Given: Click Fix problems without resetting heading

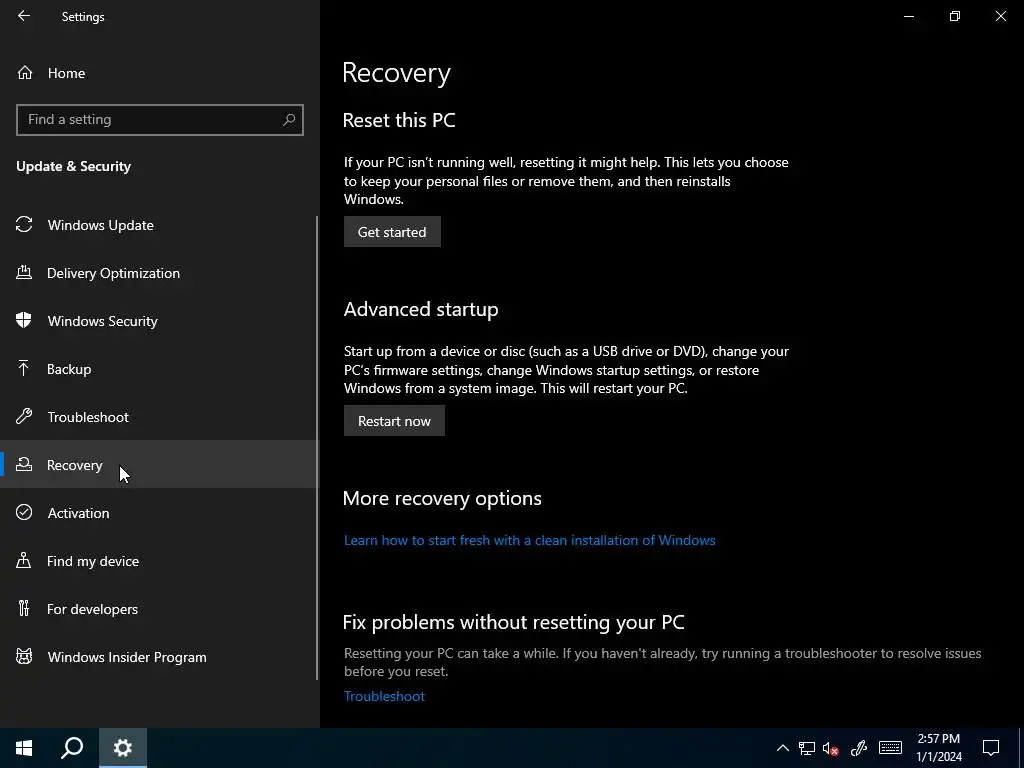Looking at the screenshot, I should pyautogui.click(x=514, y=622).
